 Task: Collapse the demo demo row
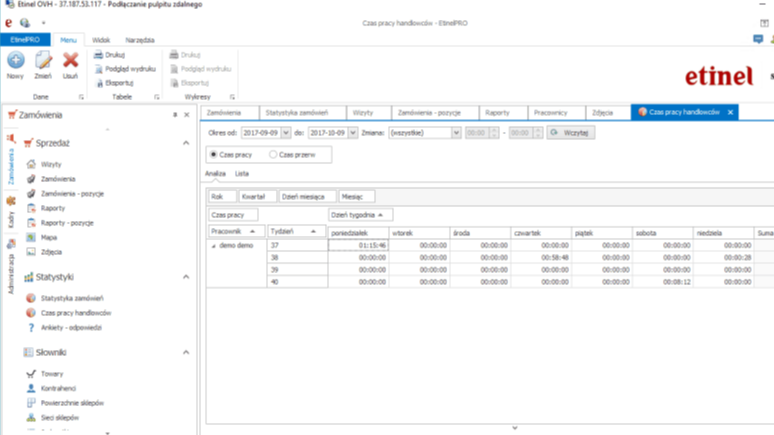point(213,246)
